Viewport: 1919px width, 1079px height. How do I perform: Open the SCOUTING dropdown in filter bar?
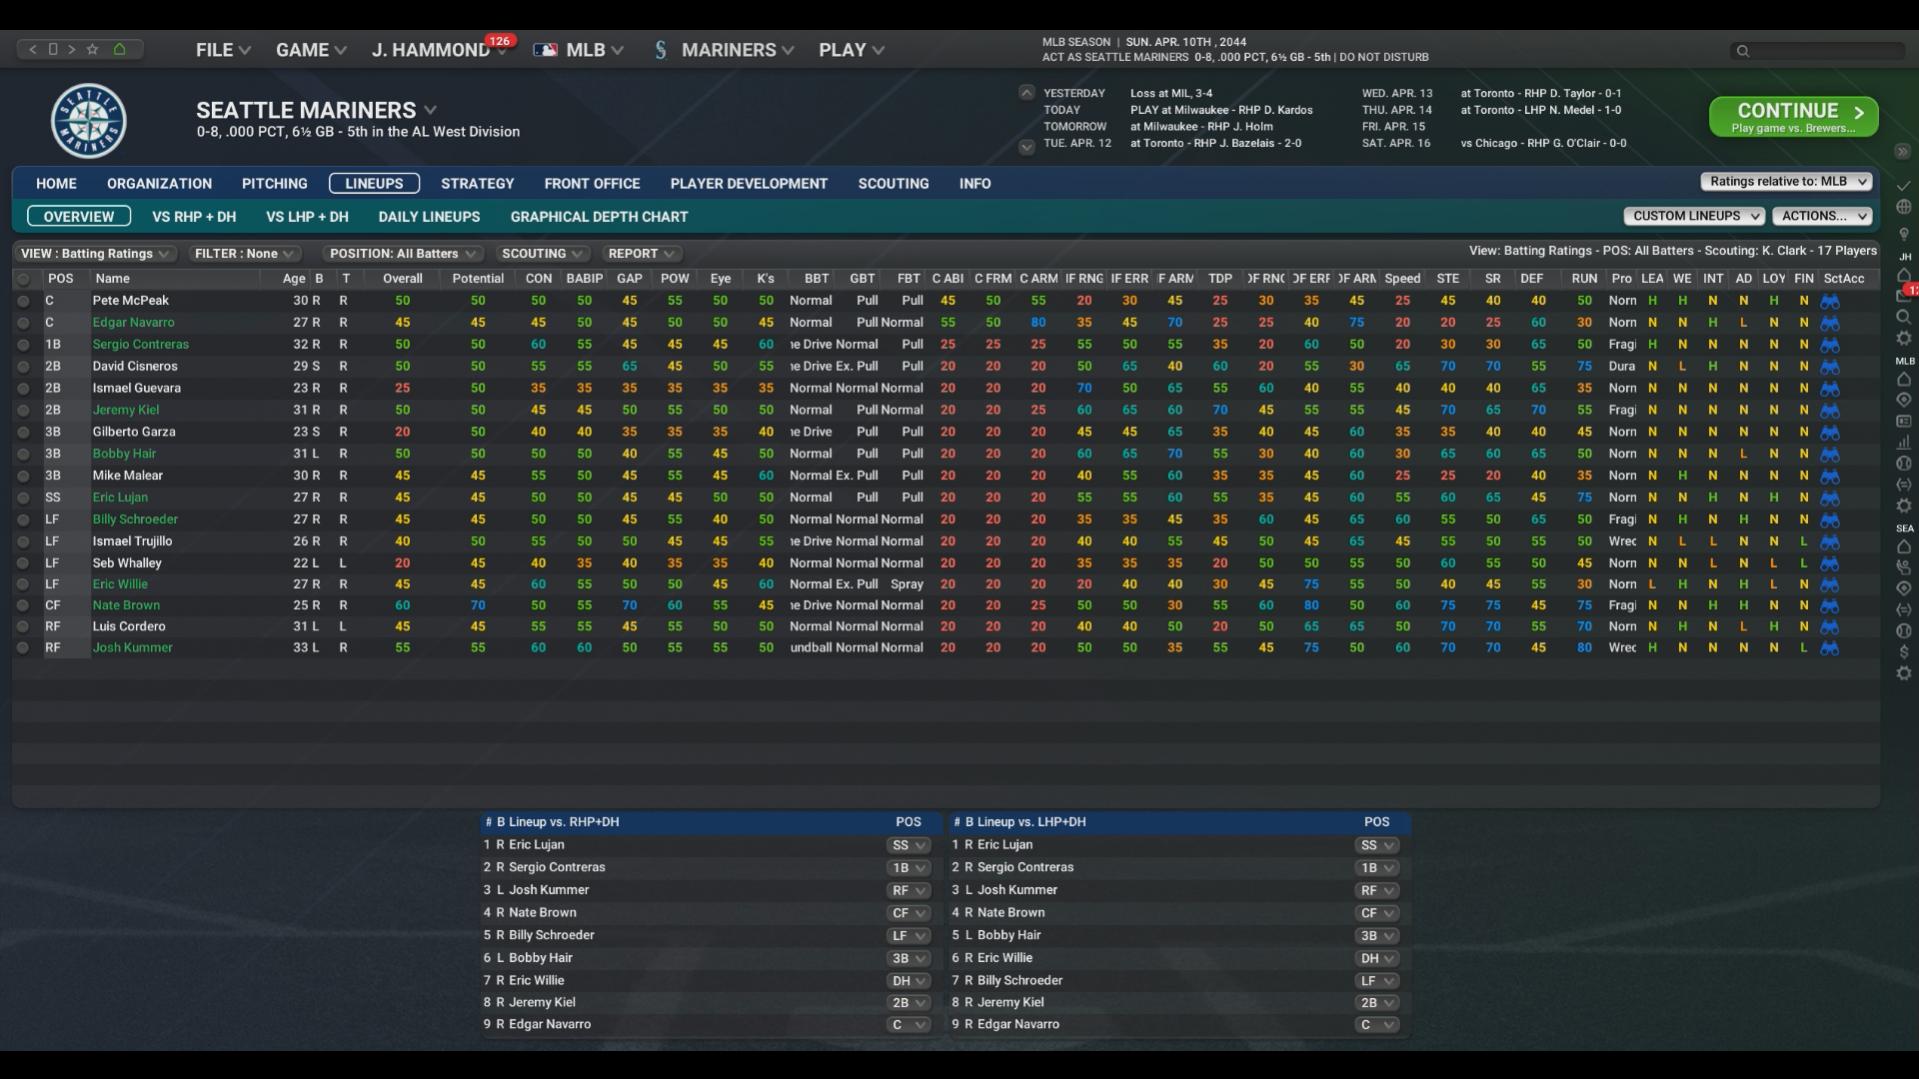coord(541,254)
